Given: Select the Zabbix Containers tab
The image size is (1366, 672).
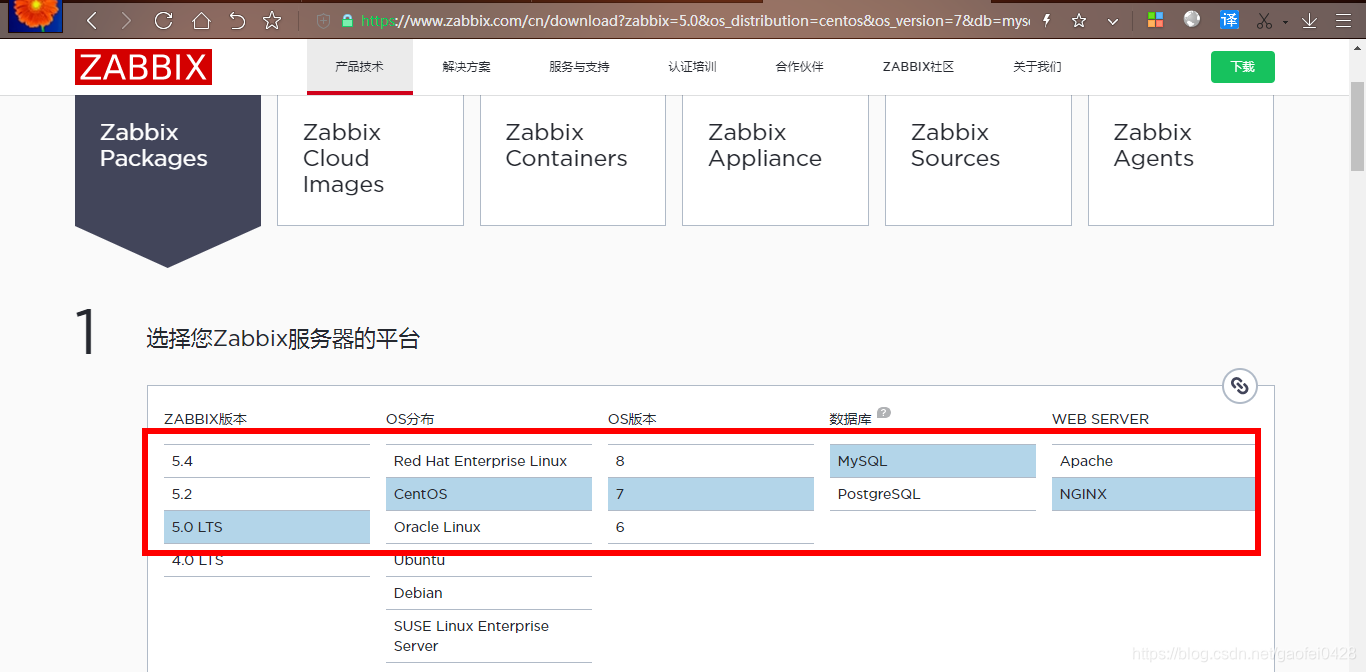Looking at the screenshot, I should point(573,160).
